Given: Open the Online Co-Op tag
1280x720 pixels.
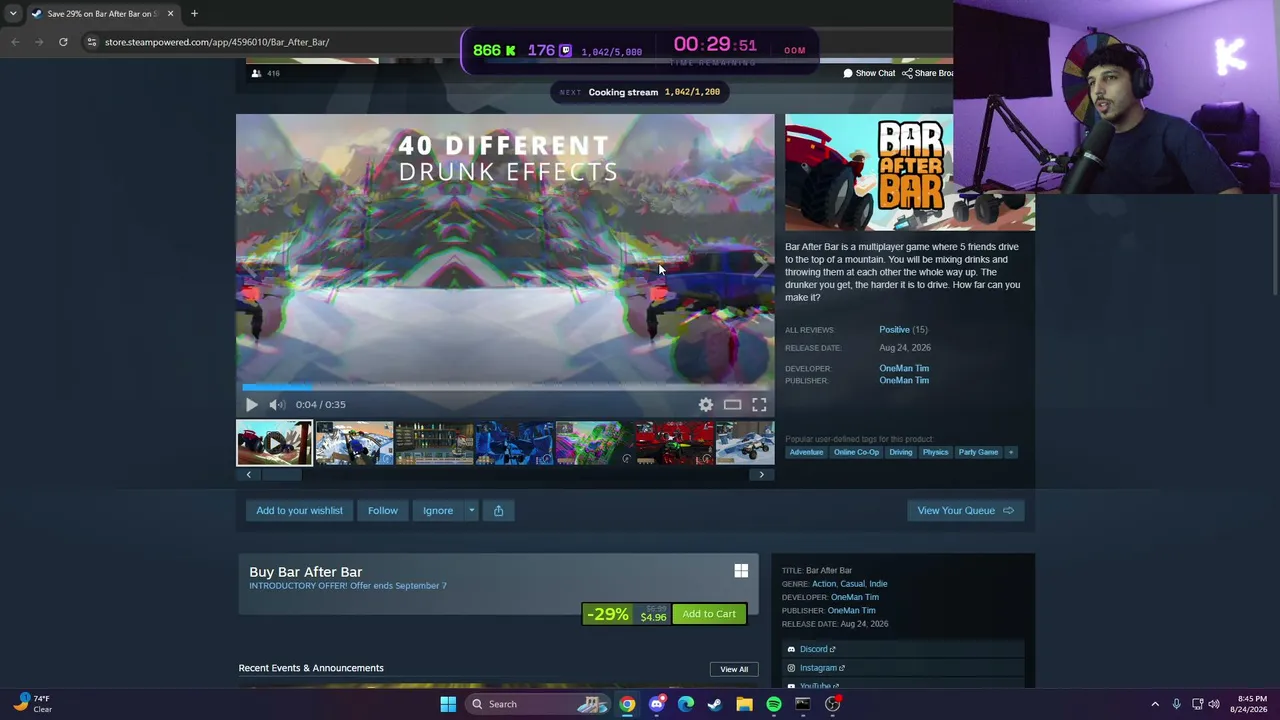Looking at the screenshot, I should [x=856, y=452].
